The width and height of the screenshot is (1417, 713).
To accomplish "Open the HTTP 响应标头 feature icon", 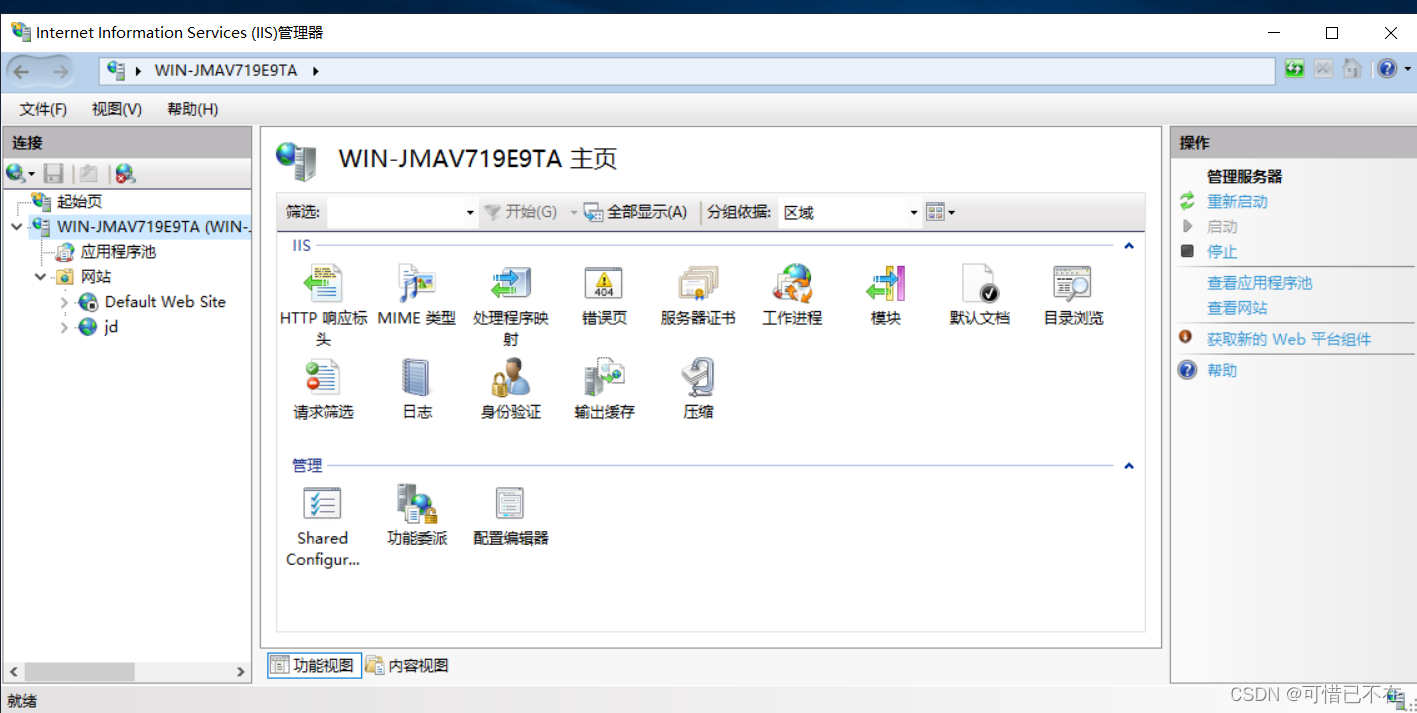I will [x=323, y=285].
